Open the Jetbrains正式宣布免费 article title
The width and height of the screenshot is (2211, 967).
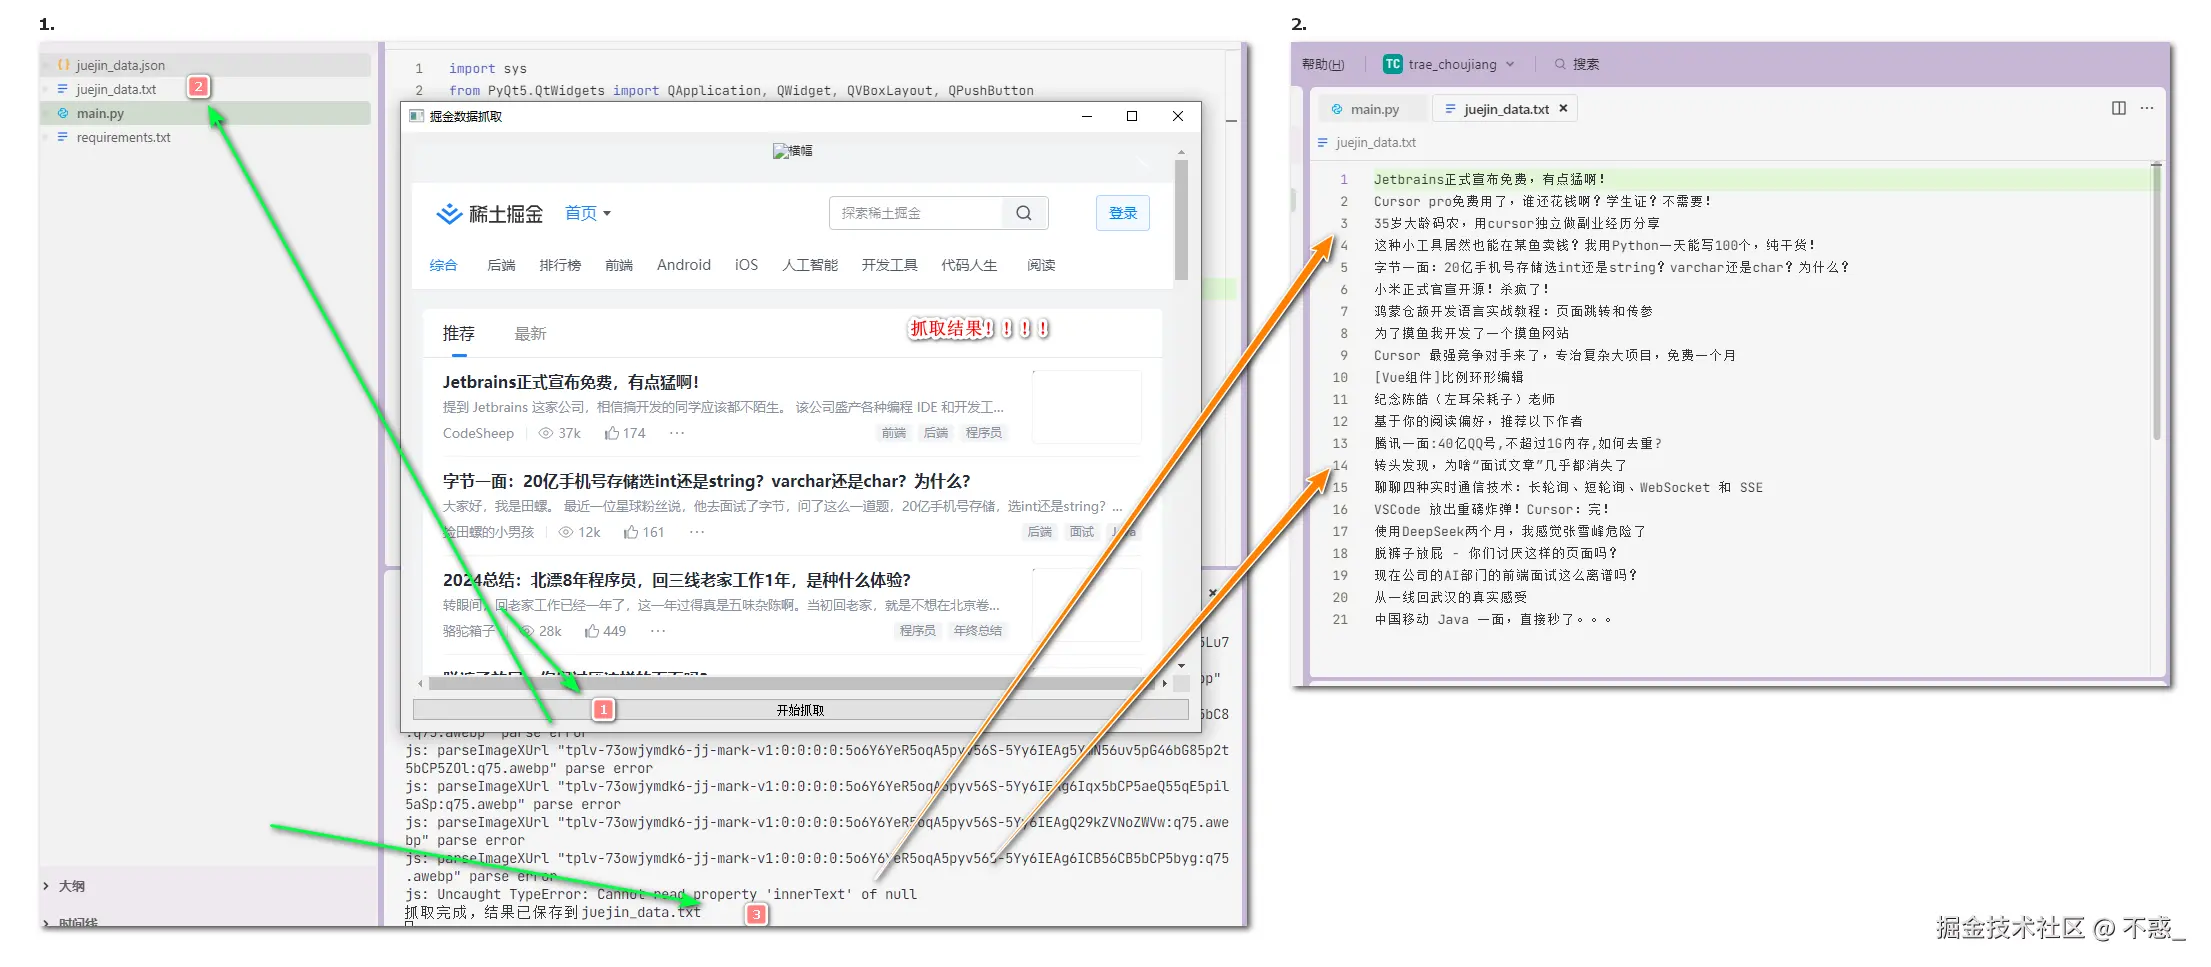click(571, 382)
